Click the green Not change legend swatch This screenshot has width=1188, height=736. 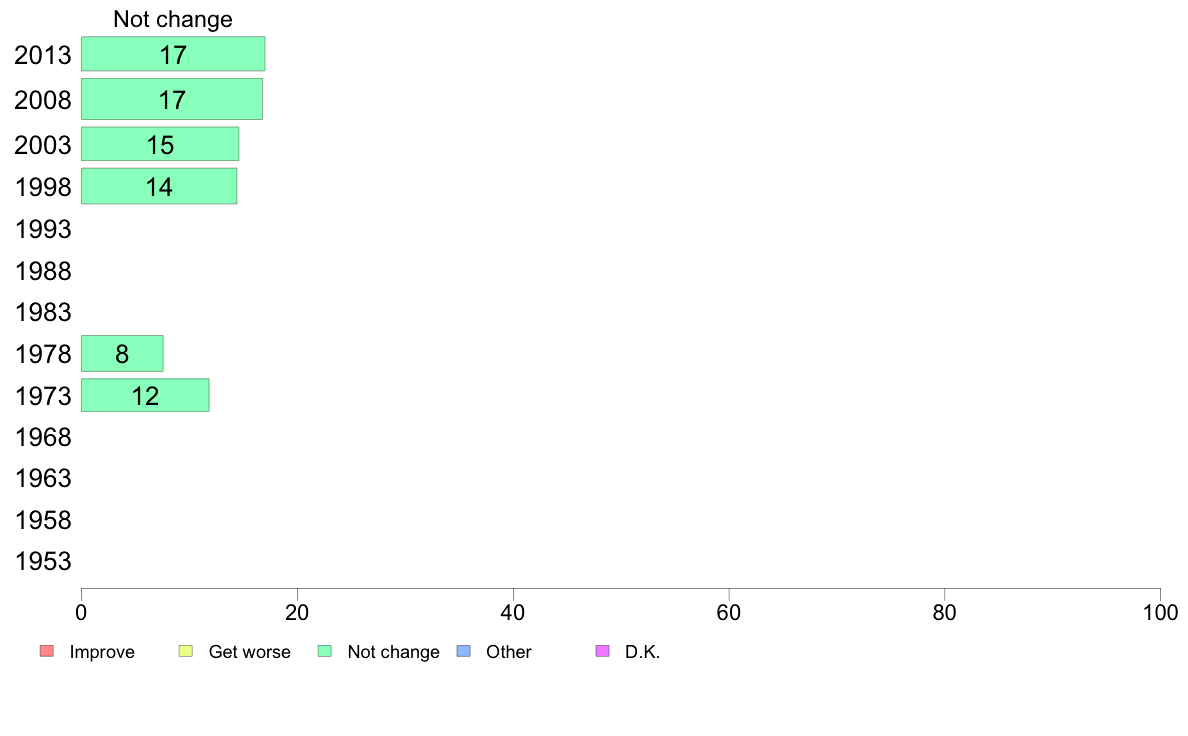coord(325,651)
